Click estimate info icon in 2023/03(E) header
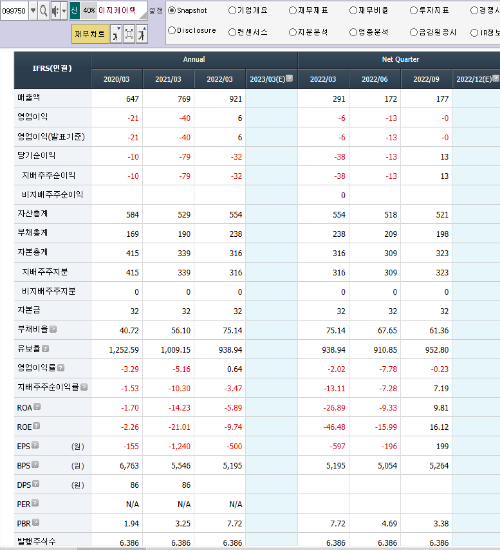The image size is (500, 550). tap(289, 78)
